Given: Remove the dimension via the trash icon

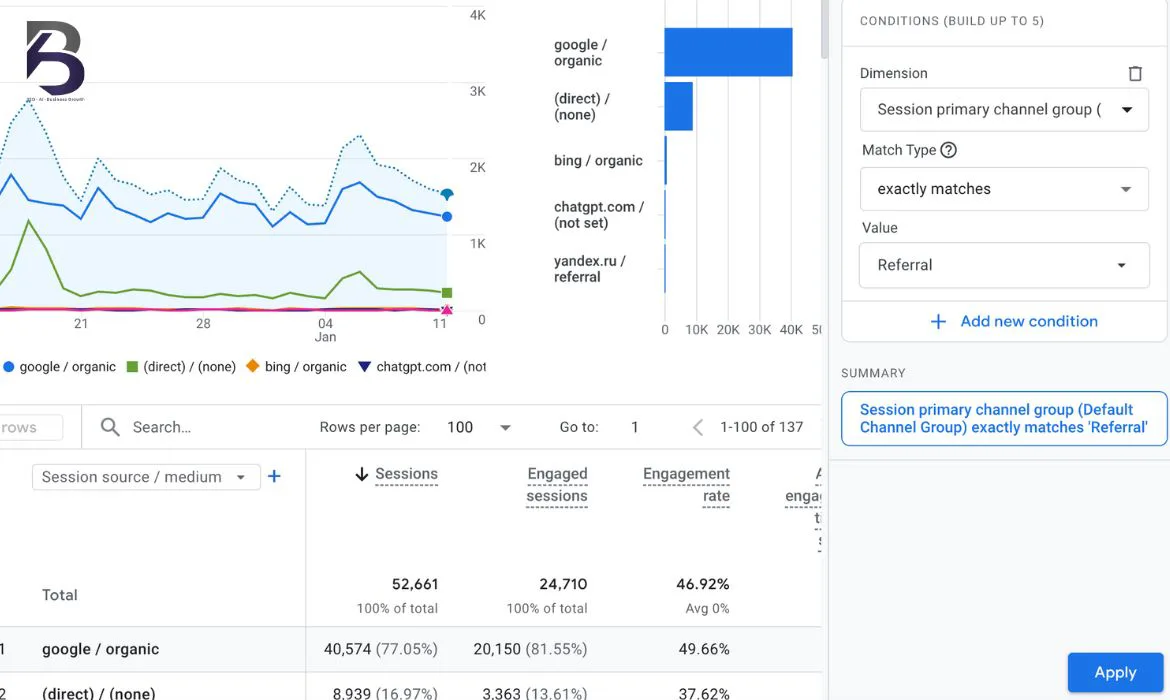Looking at the screenshot, I should (x=1135, y=72).
